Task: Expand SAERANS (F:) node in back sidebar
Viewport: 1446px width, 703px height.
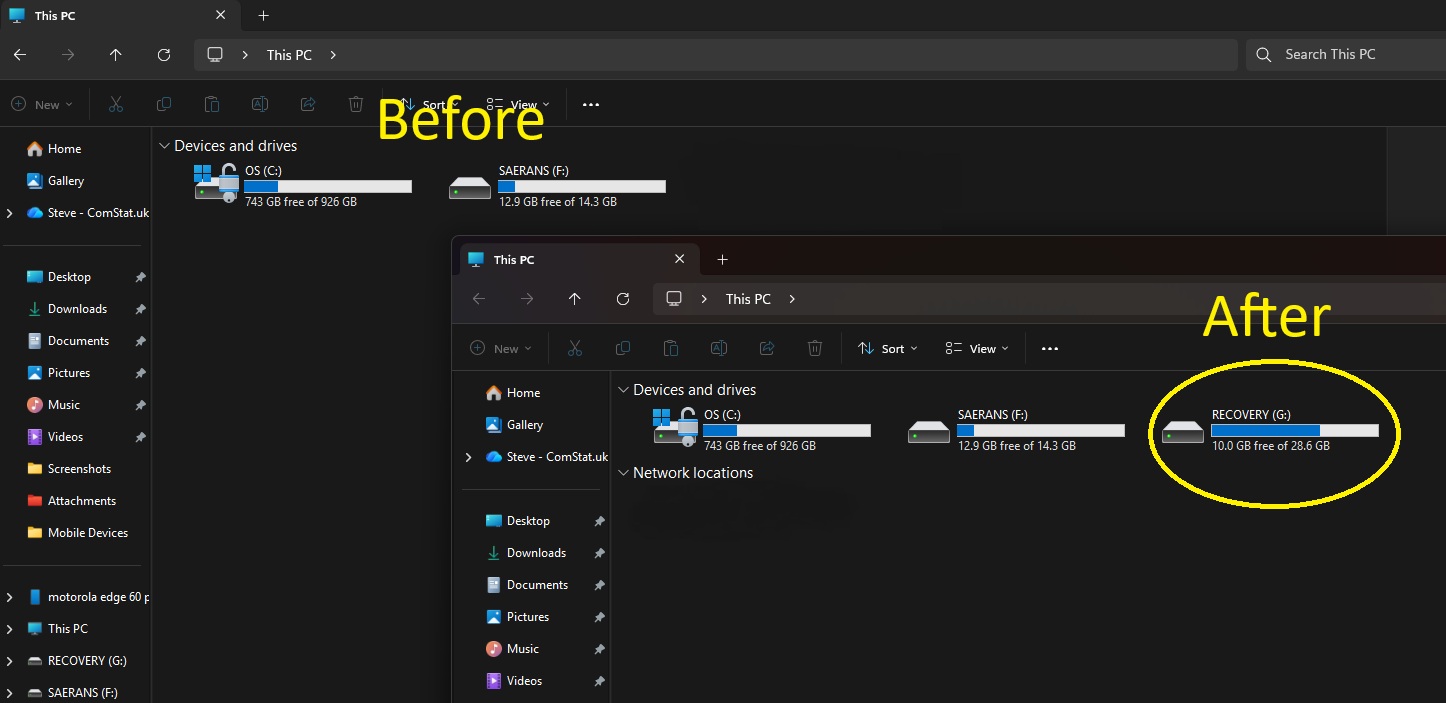Action: point(10,693)
